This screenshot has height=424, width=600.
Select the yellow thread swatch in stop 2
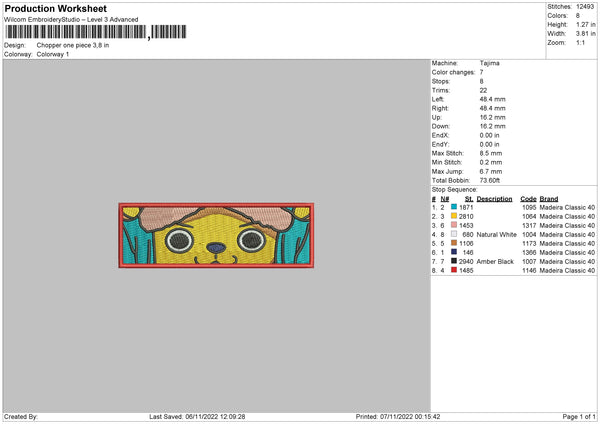pos(455,215)
